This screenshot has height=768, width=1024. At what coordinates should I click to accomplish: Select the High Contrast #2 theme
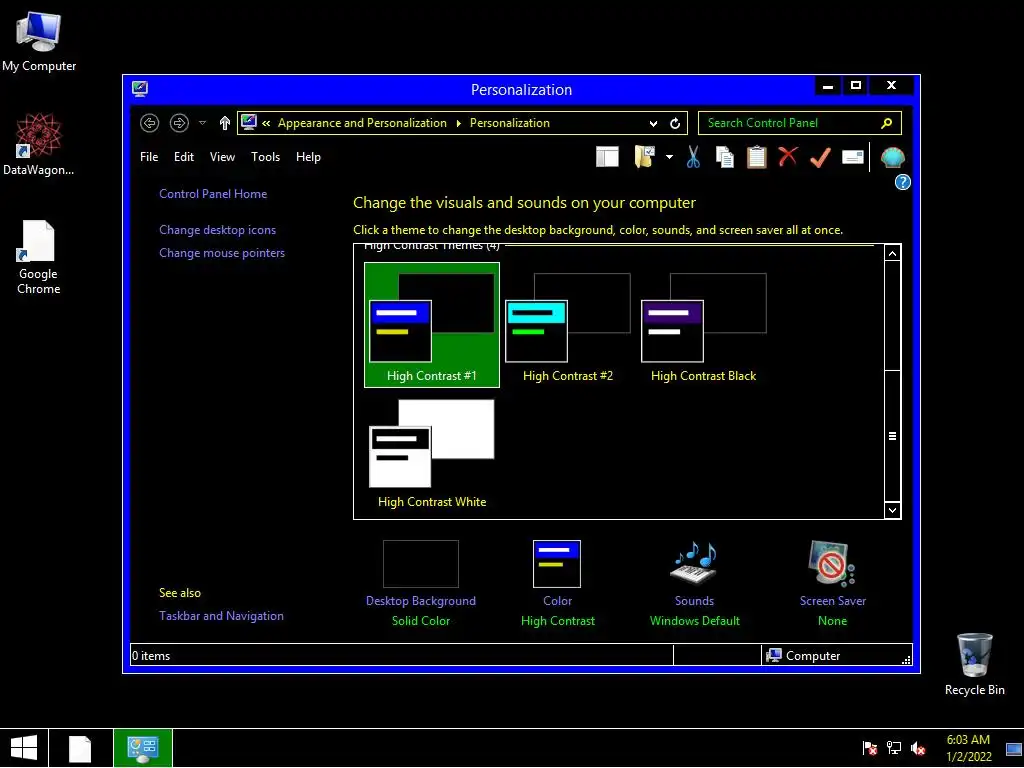pyautogui.click(x=568, y=325)
